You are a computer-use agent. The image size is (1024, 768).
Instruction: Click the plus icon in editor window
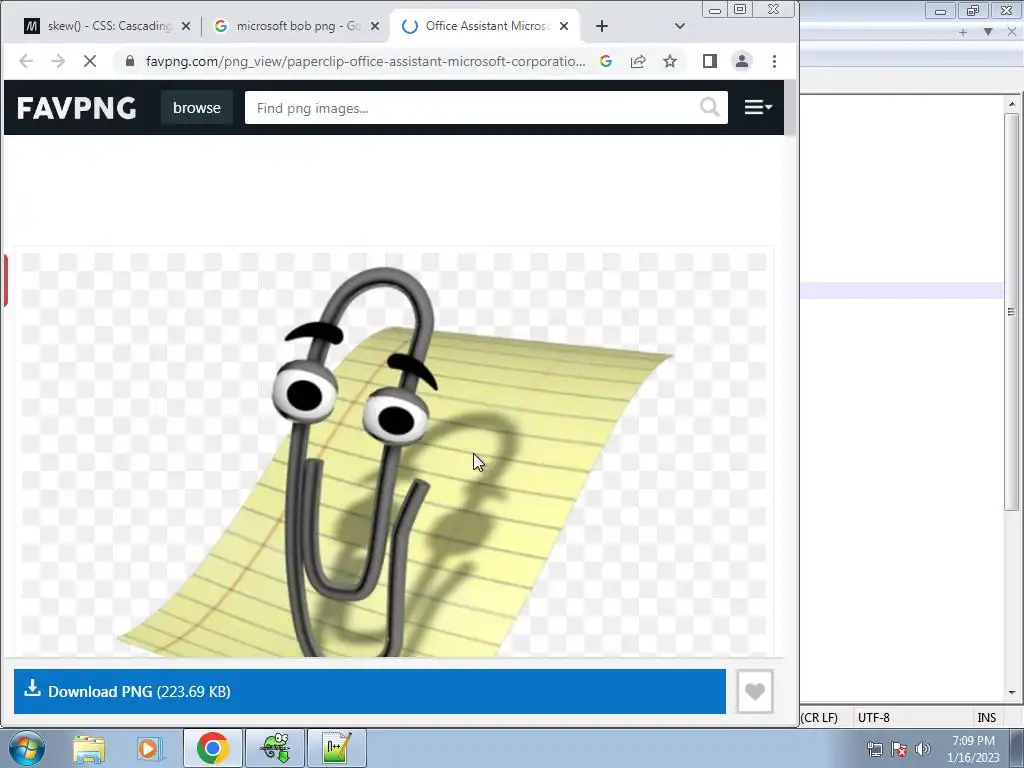click(963, 32)
